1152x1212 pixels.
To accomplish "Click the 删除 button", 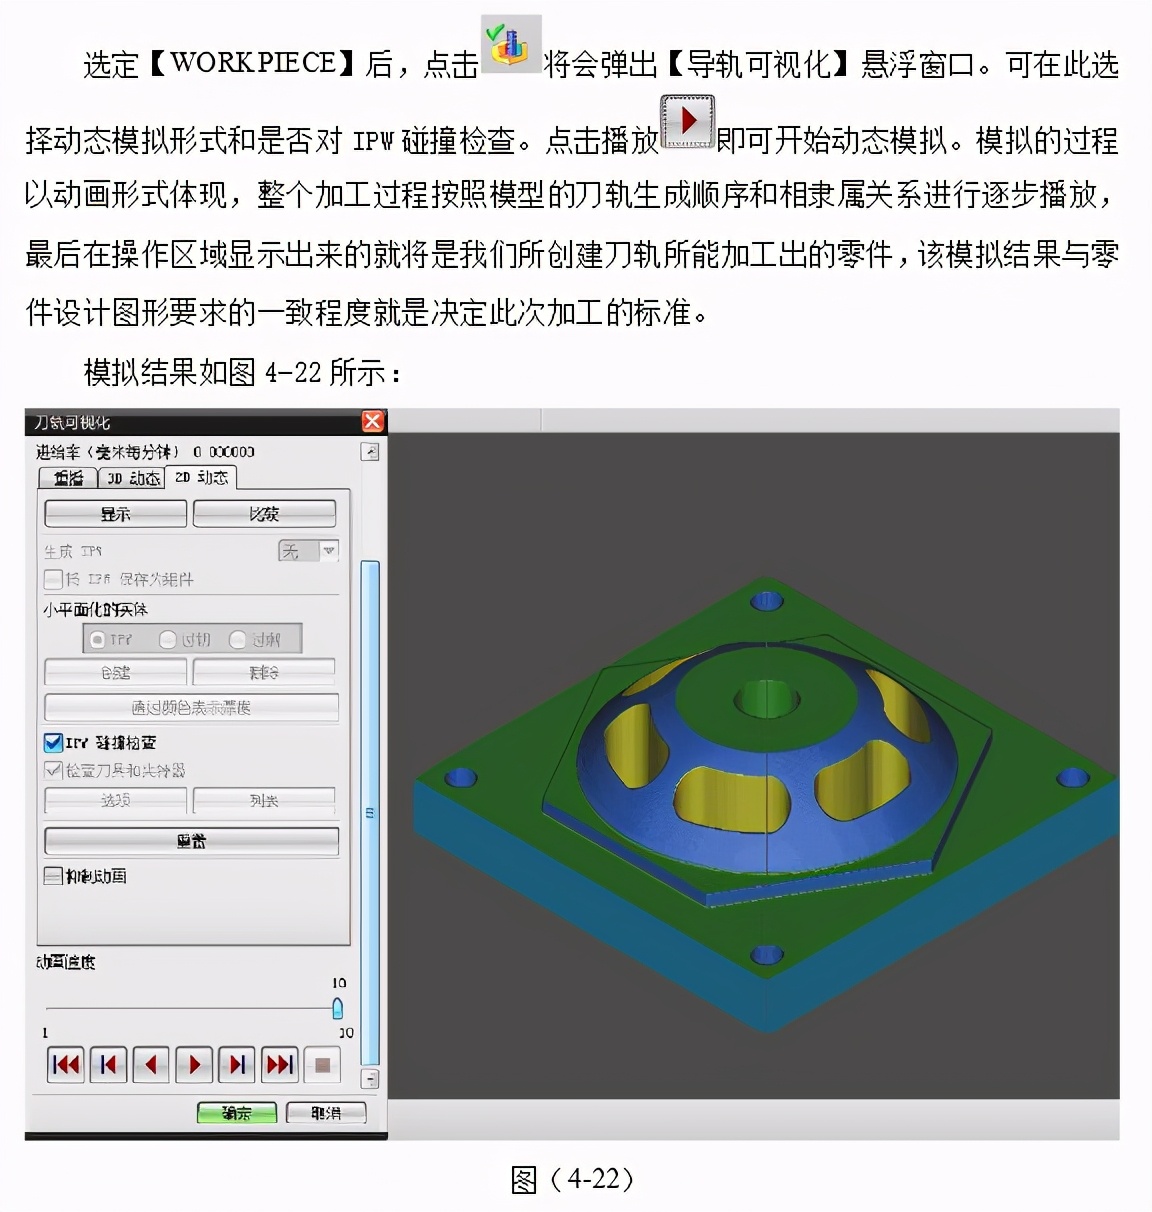I will (x=264, y=672).
